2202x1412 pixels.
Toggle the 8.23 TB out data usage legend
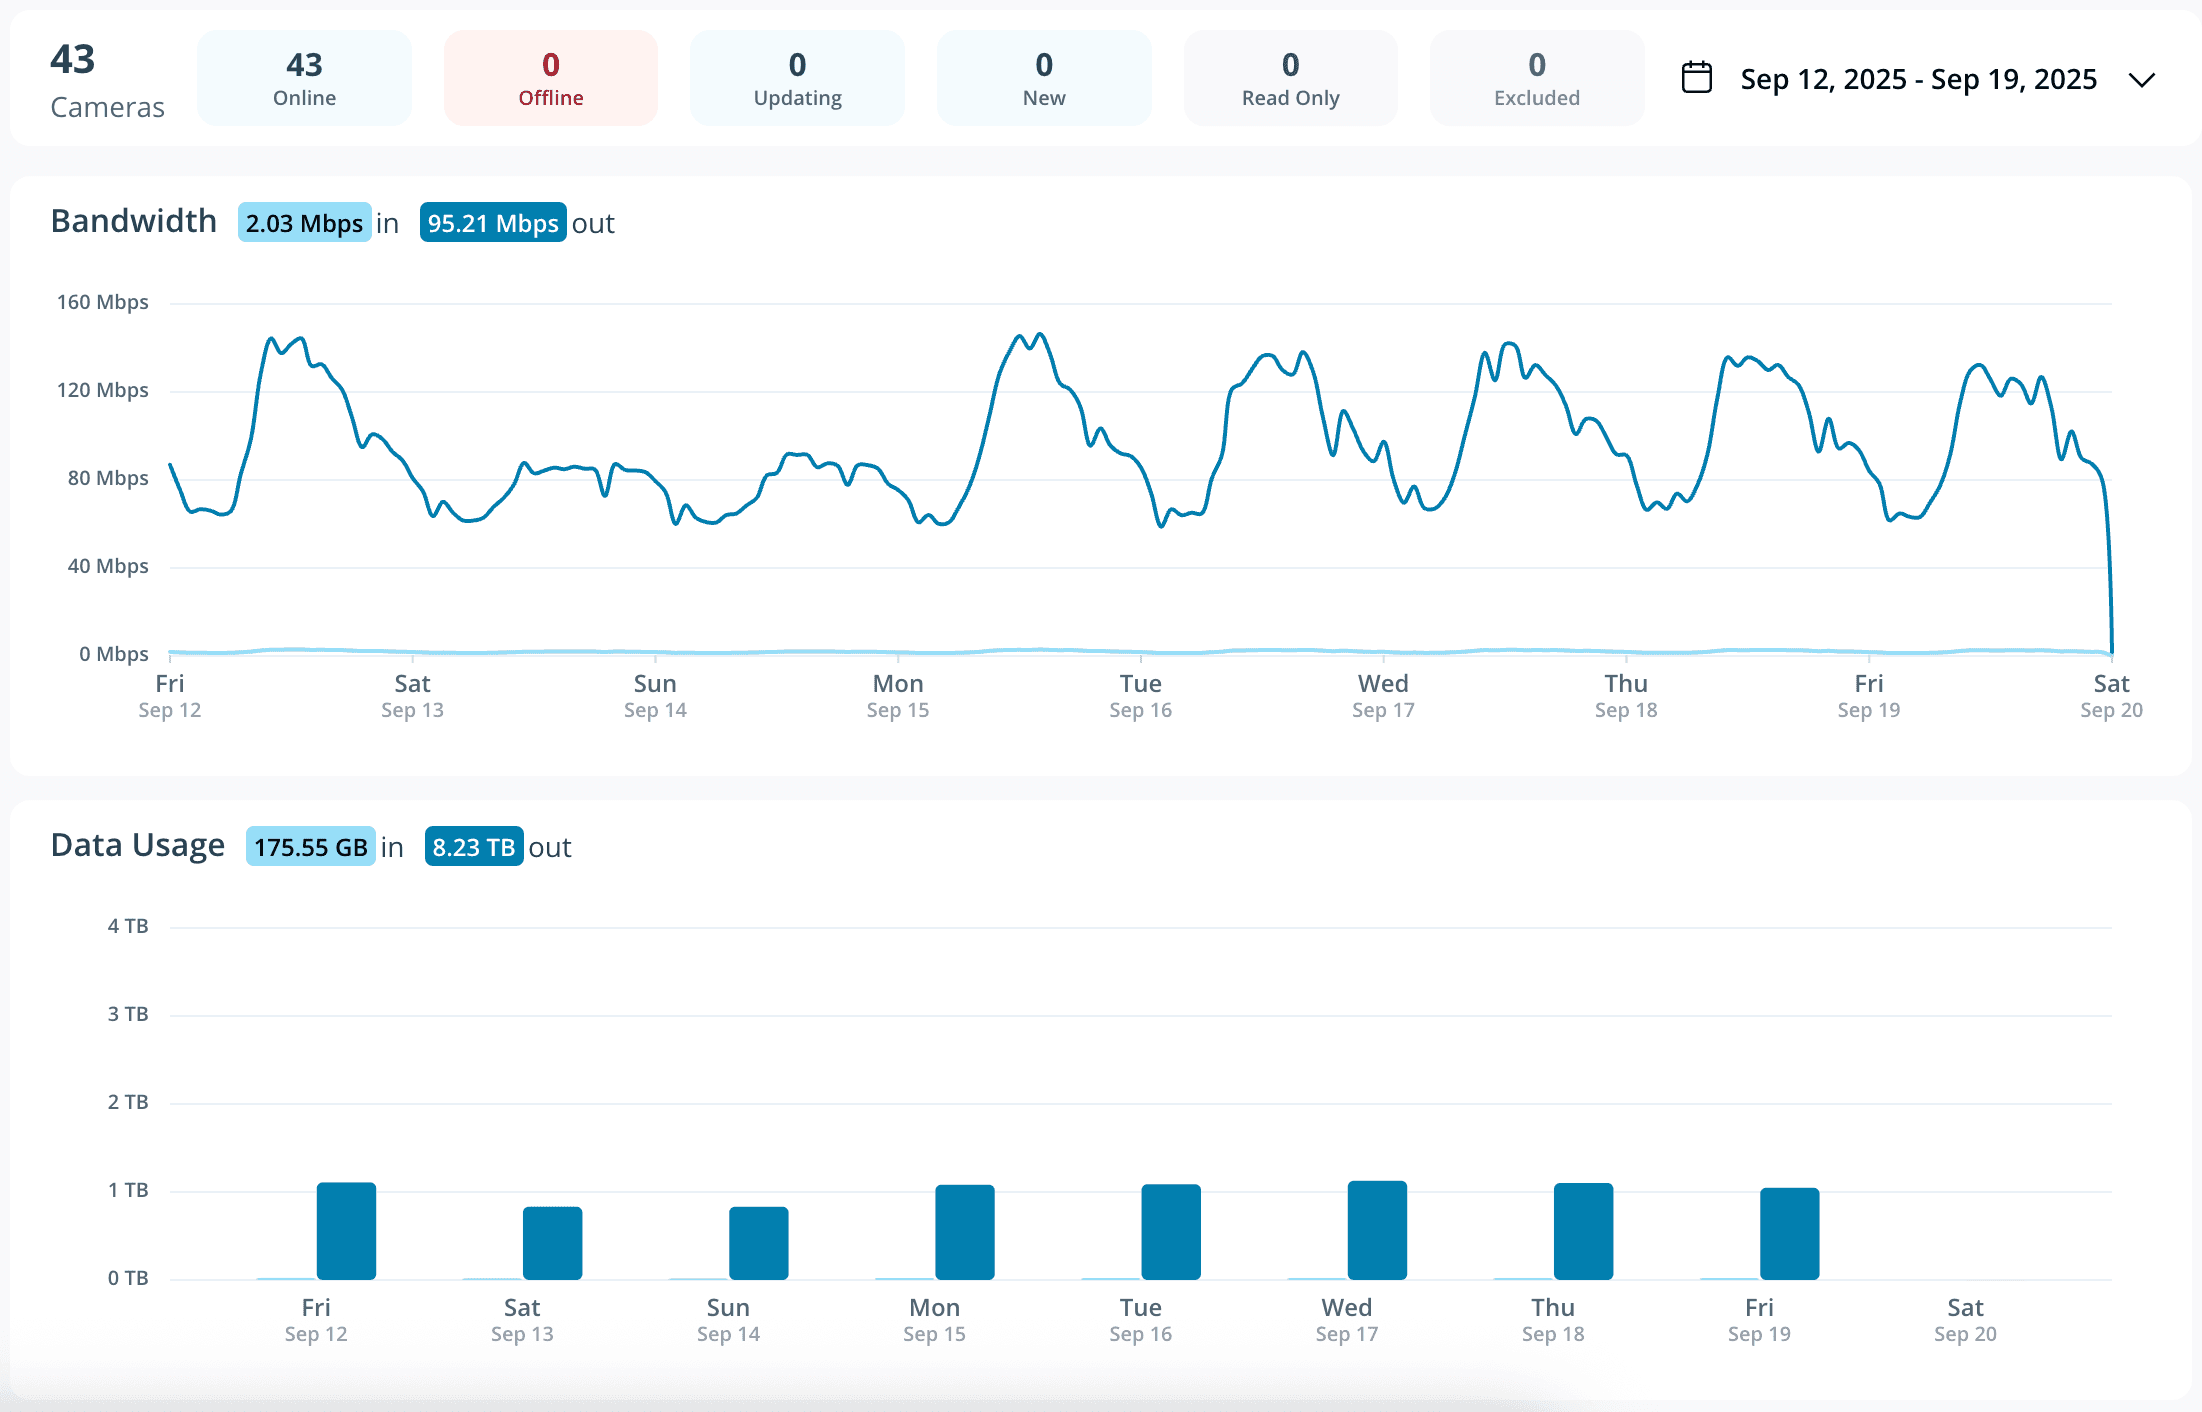(474, 846)
